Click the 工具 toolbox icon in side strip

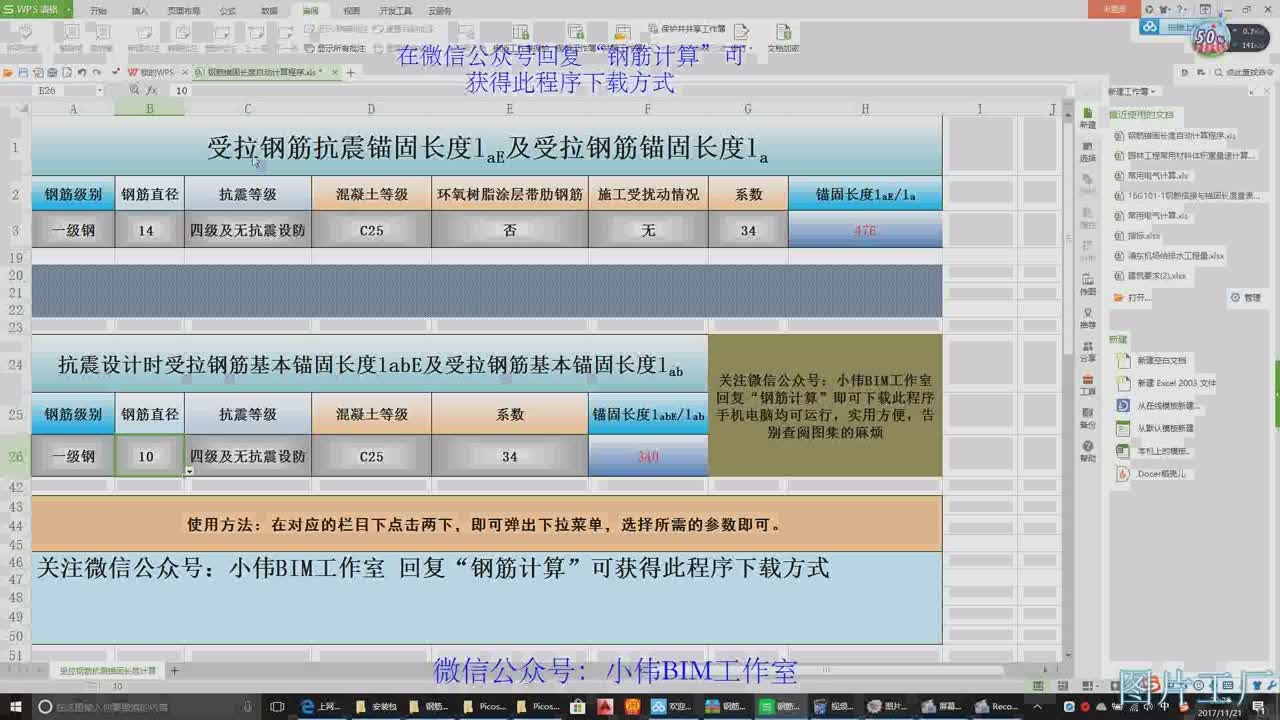[1088, 385]
